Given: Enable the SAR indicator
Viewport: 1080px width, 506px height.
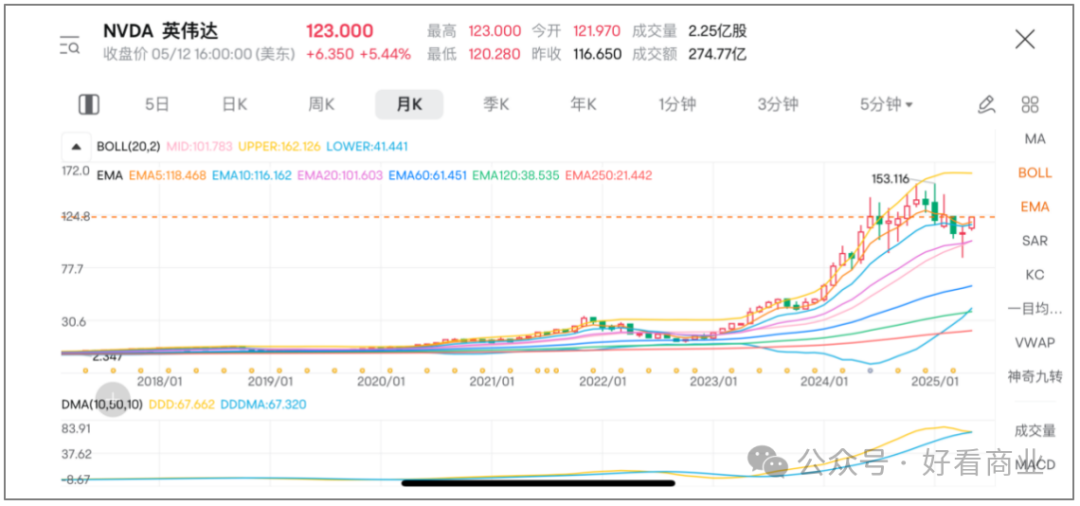Looking at the screenshot, I should [x=1034, y=240].
